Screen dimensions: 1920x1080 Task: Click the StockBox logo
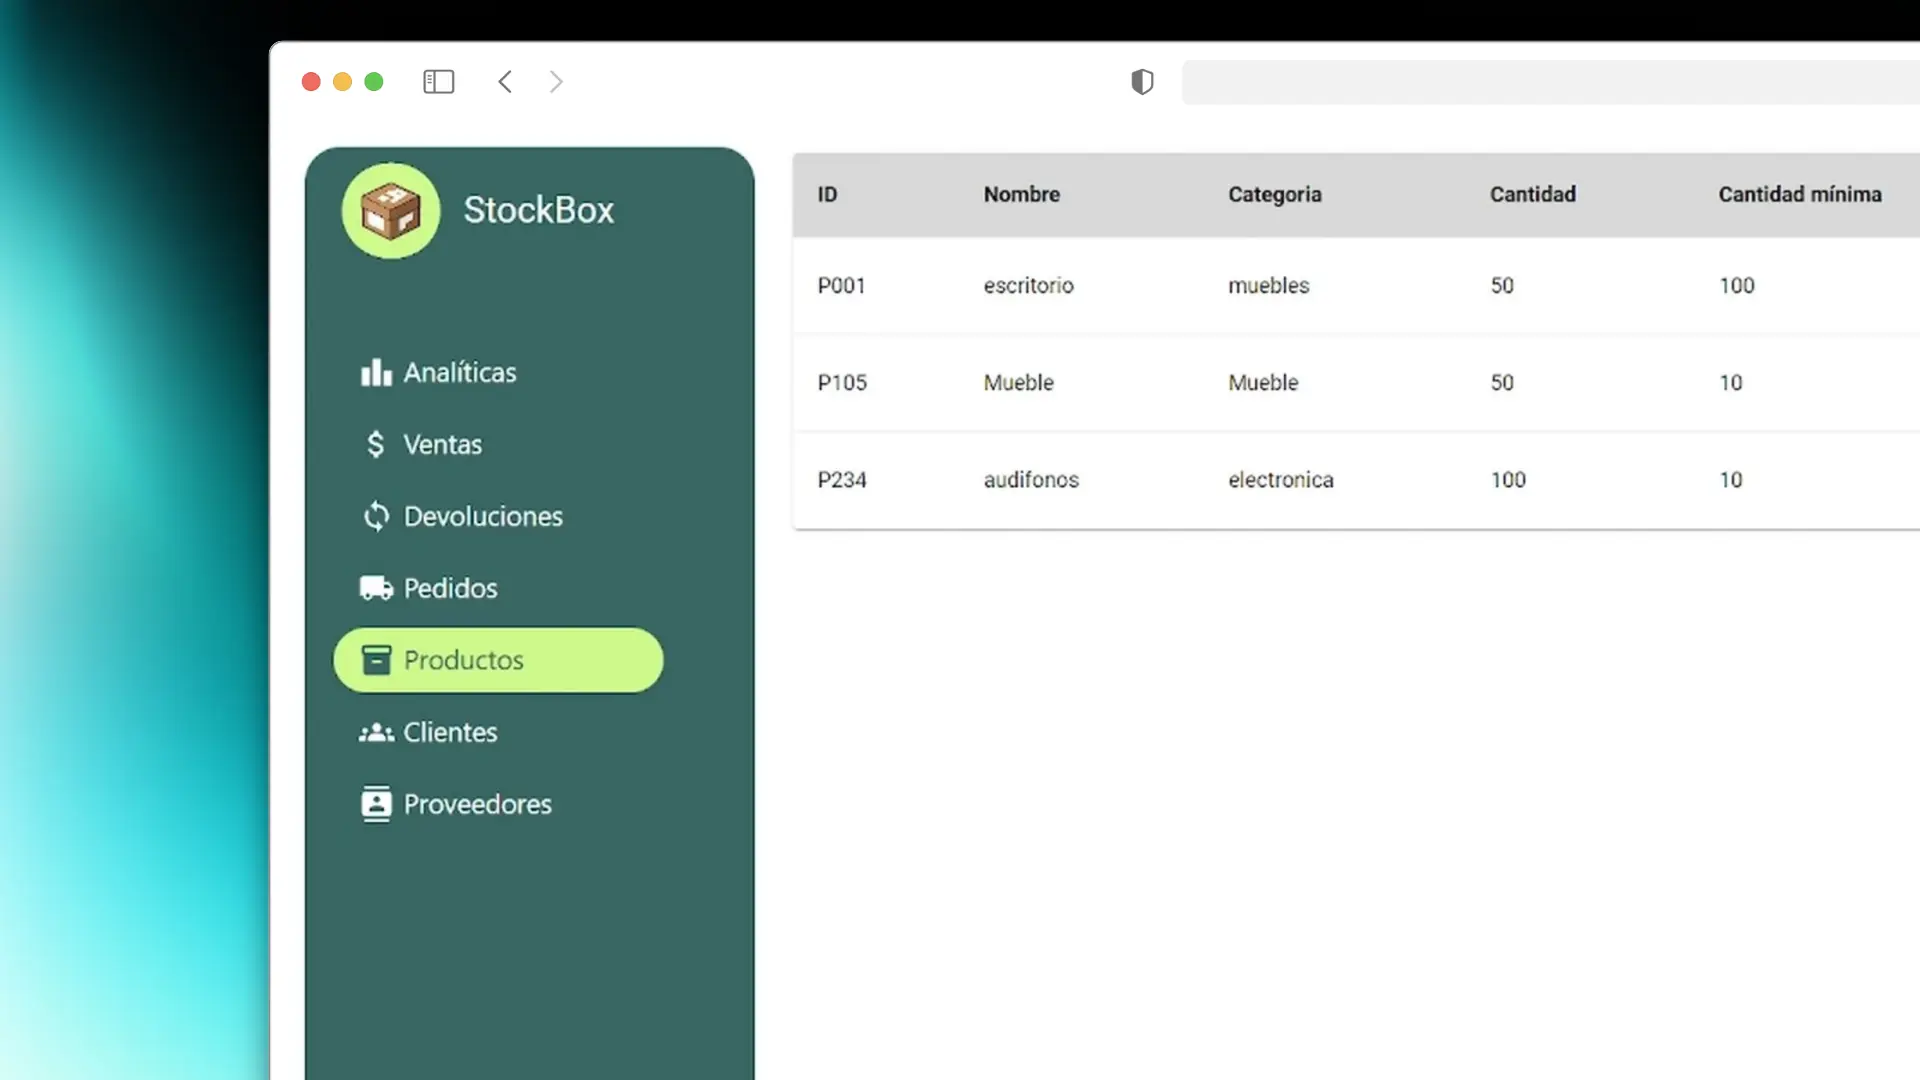point(391,210)
